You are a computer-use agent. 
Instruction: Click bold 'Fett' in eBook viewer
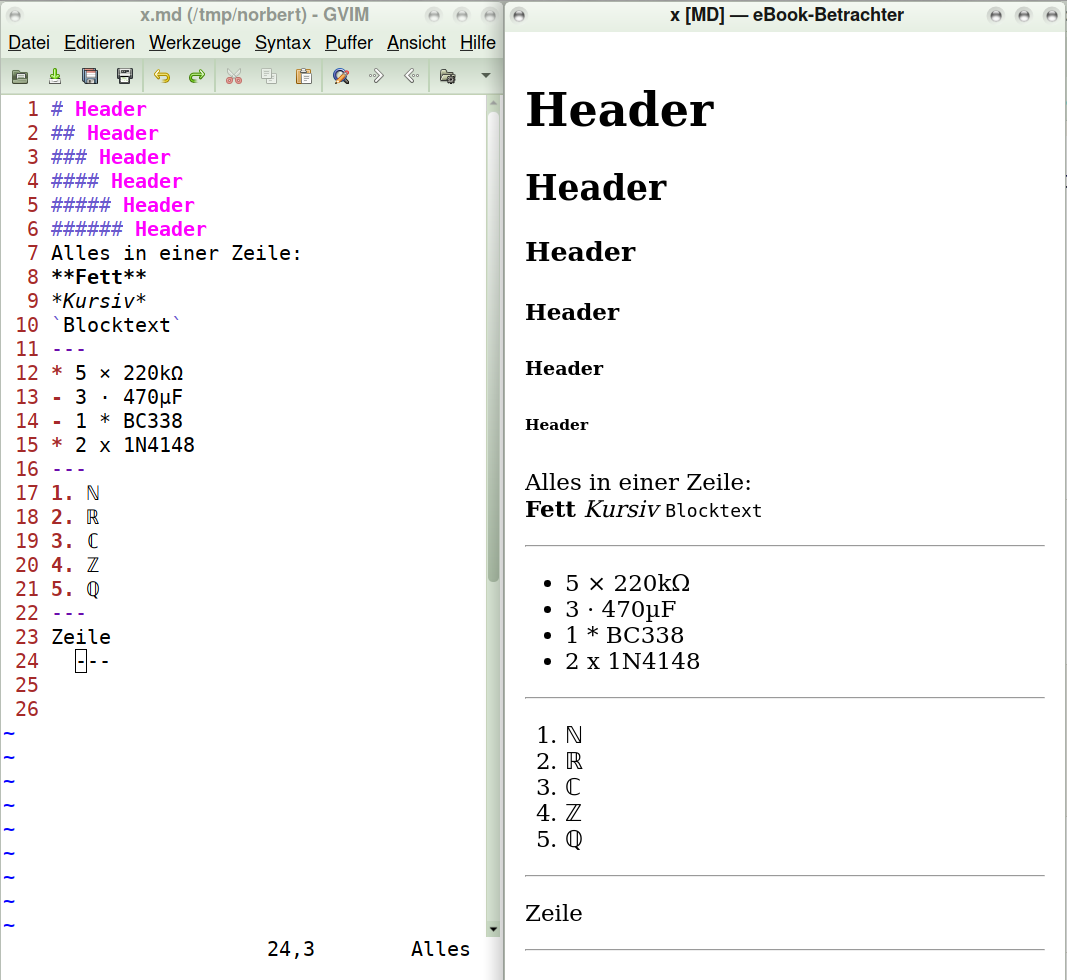(x=551, y=509)
